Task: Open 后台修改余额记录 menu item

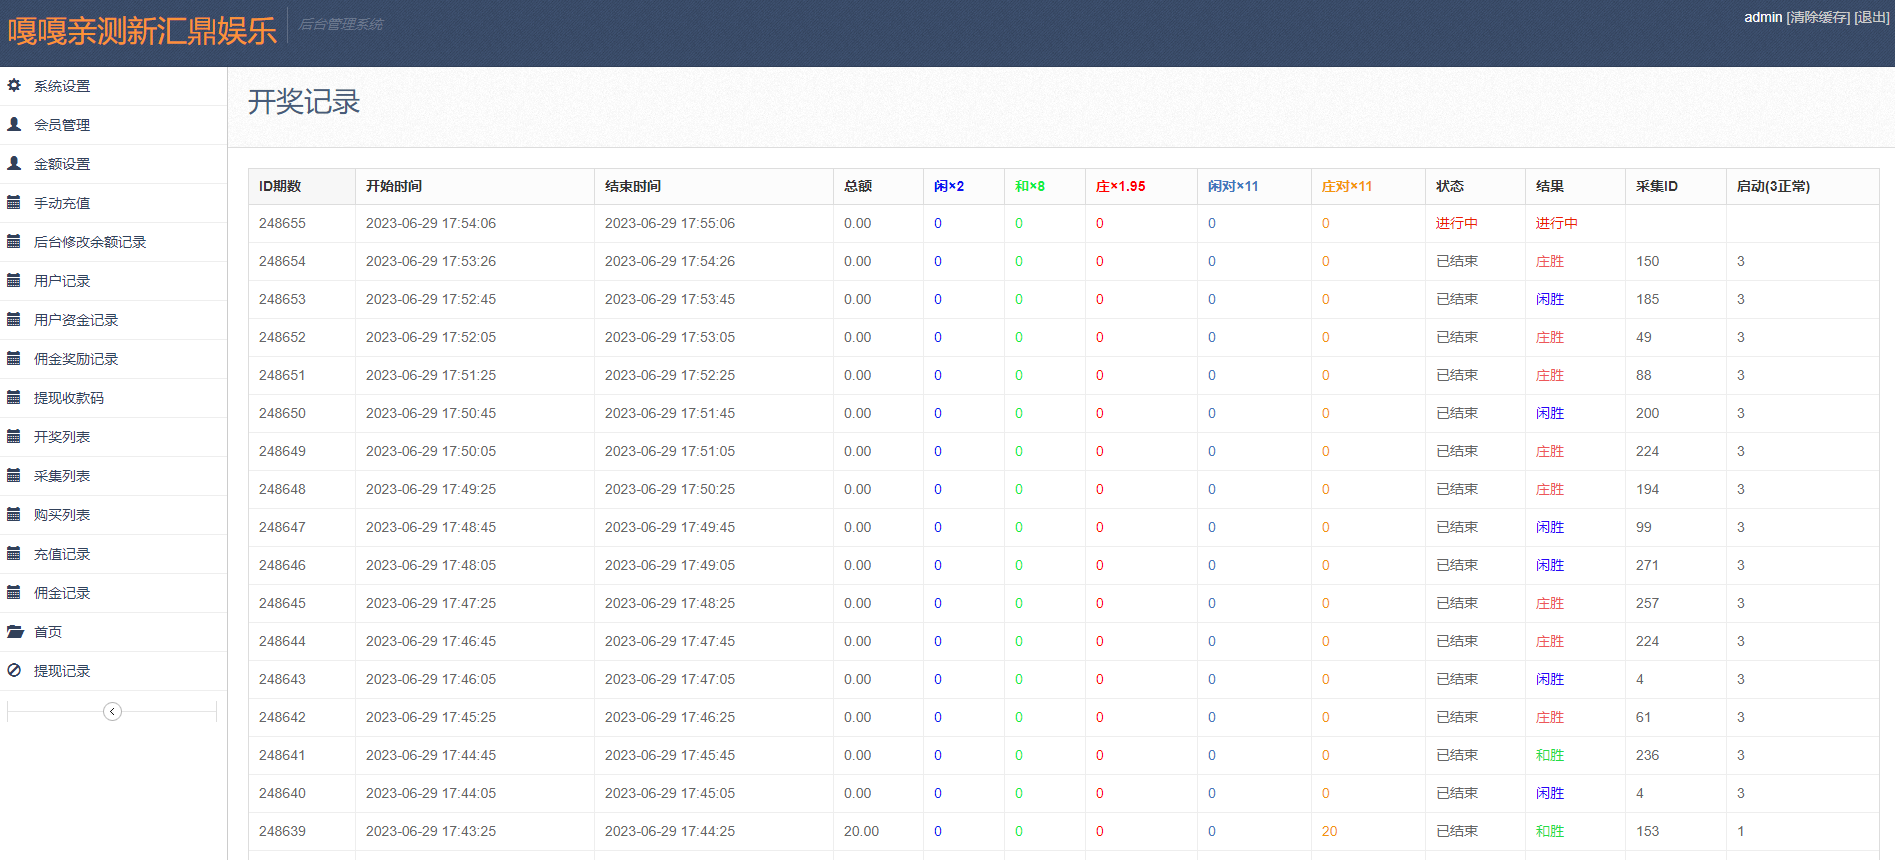Action: click(90, 242)
